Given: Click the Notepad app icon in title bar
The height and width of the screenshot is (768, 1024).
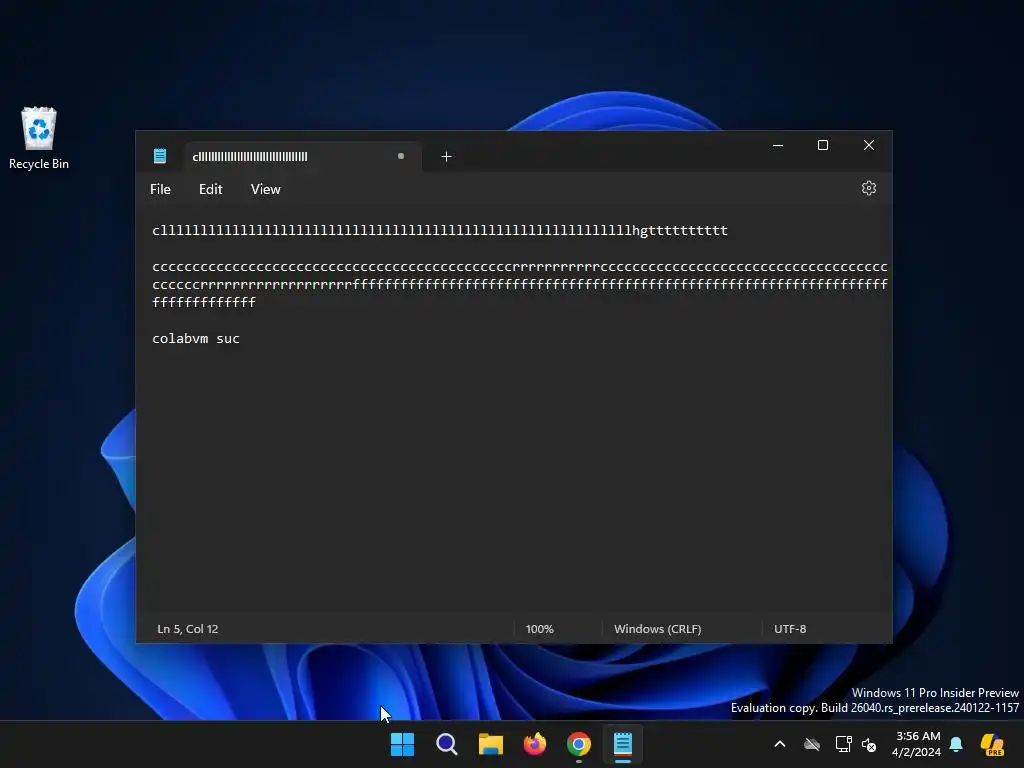Looking at the screenshot, I should pyautogui.click(x=160, y=156).
